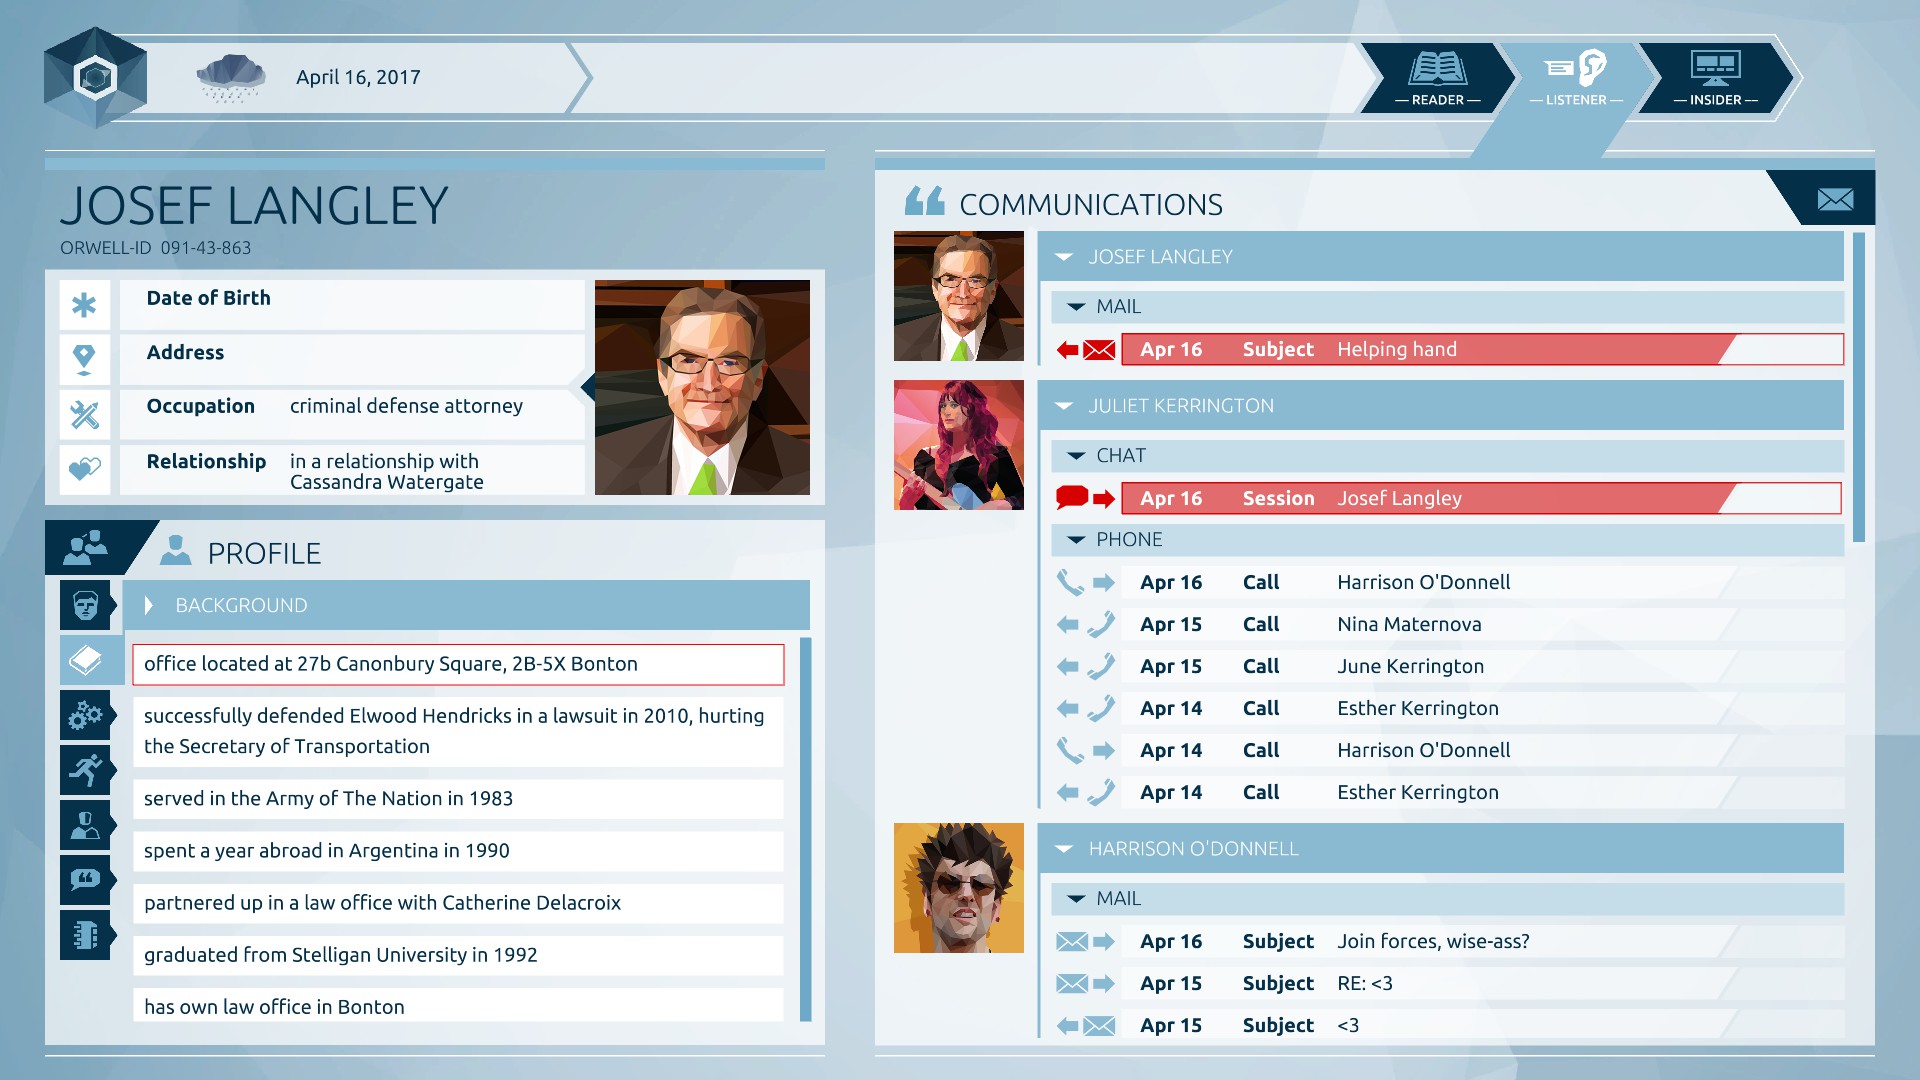Screen dimensions: 1920x1080
Task: Select 'graduated from Stelligan University in 1992'
Action: click(458, 955)
